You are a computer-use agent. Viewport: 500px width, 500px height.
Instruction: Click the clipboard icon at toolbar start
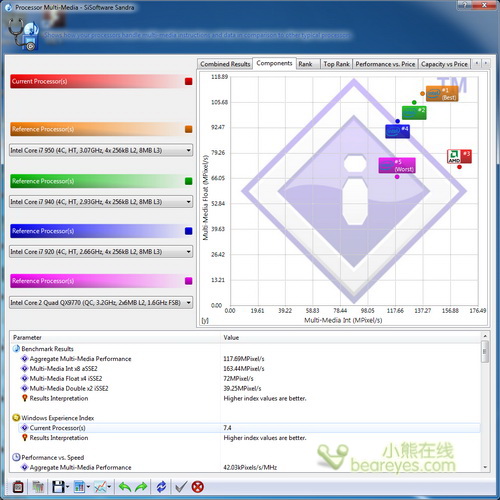18,487
